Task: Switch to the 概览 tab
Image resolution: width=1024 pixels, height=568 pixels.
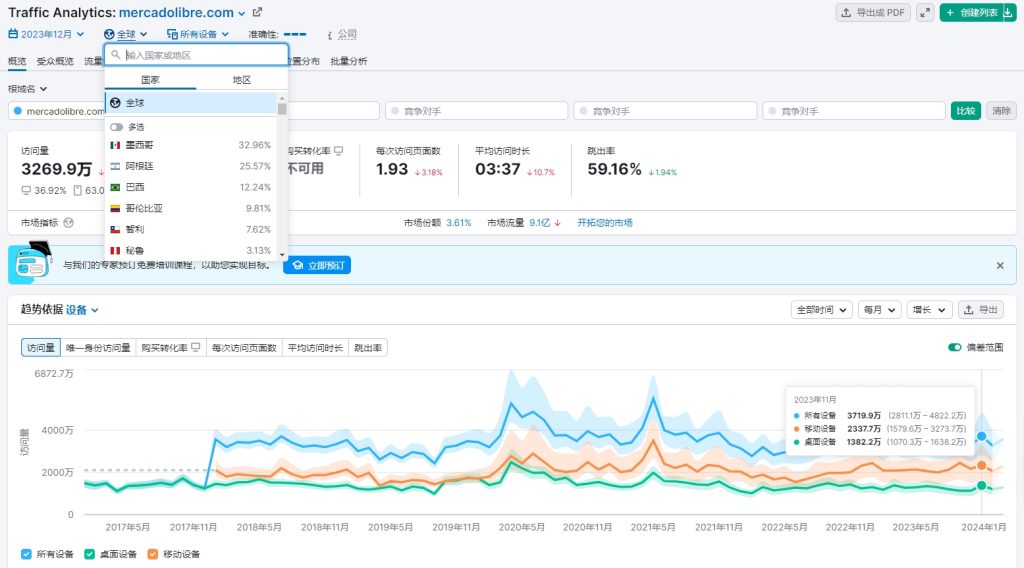Action: (x=17, y=61)
